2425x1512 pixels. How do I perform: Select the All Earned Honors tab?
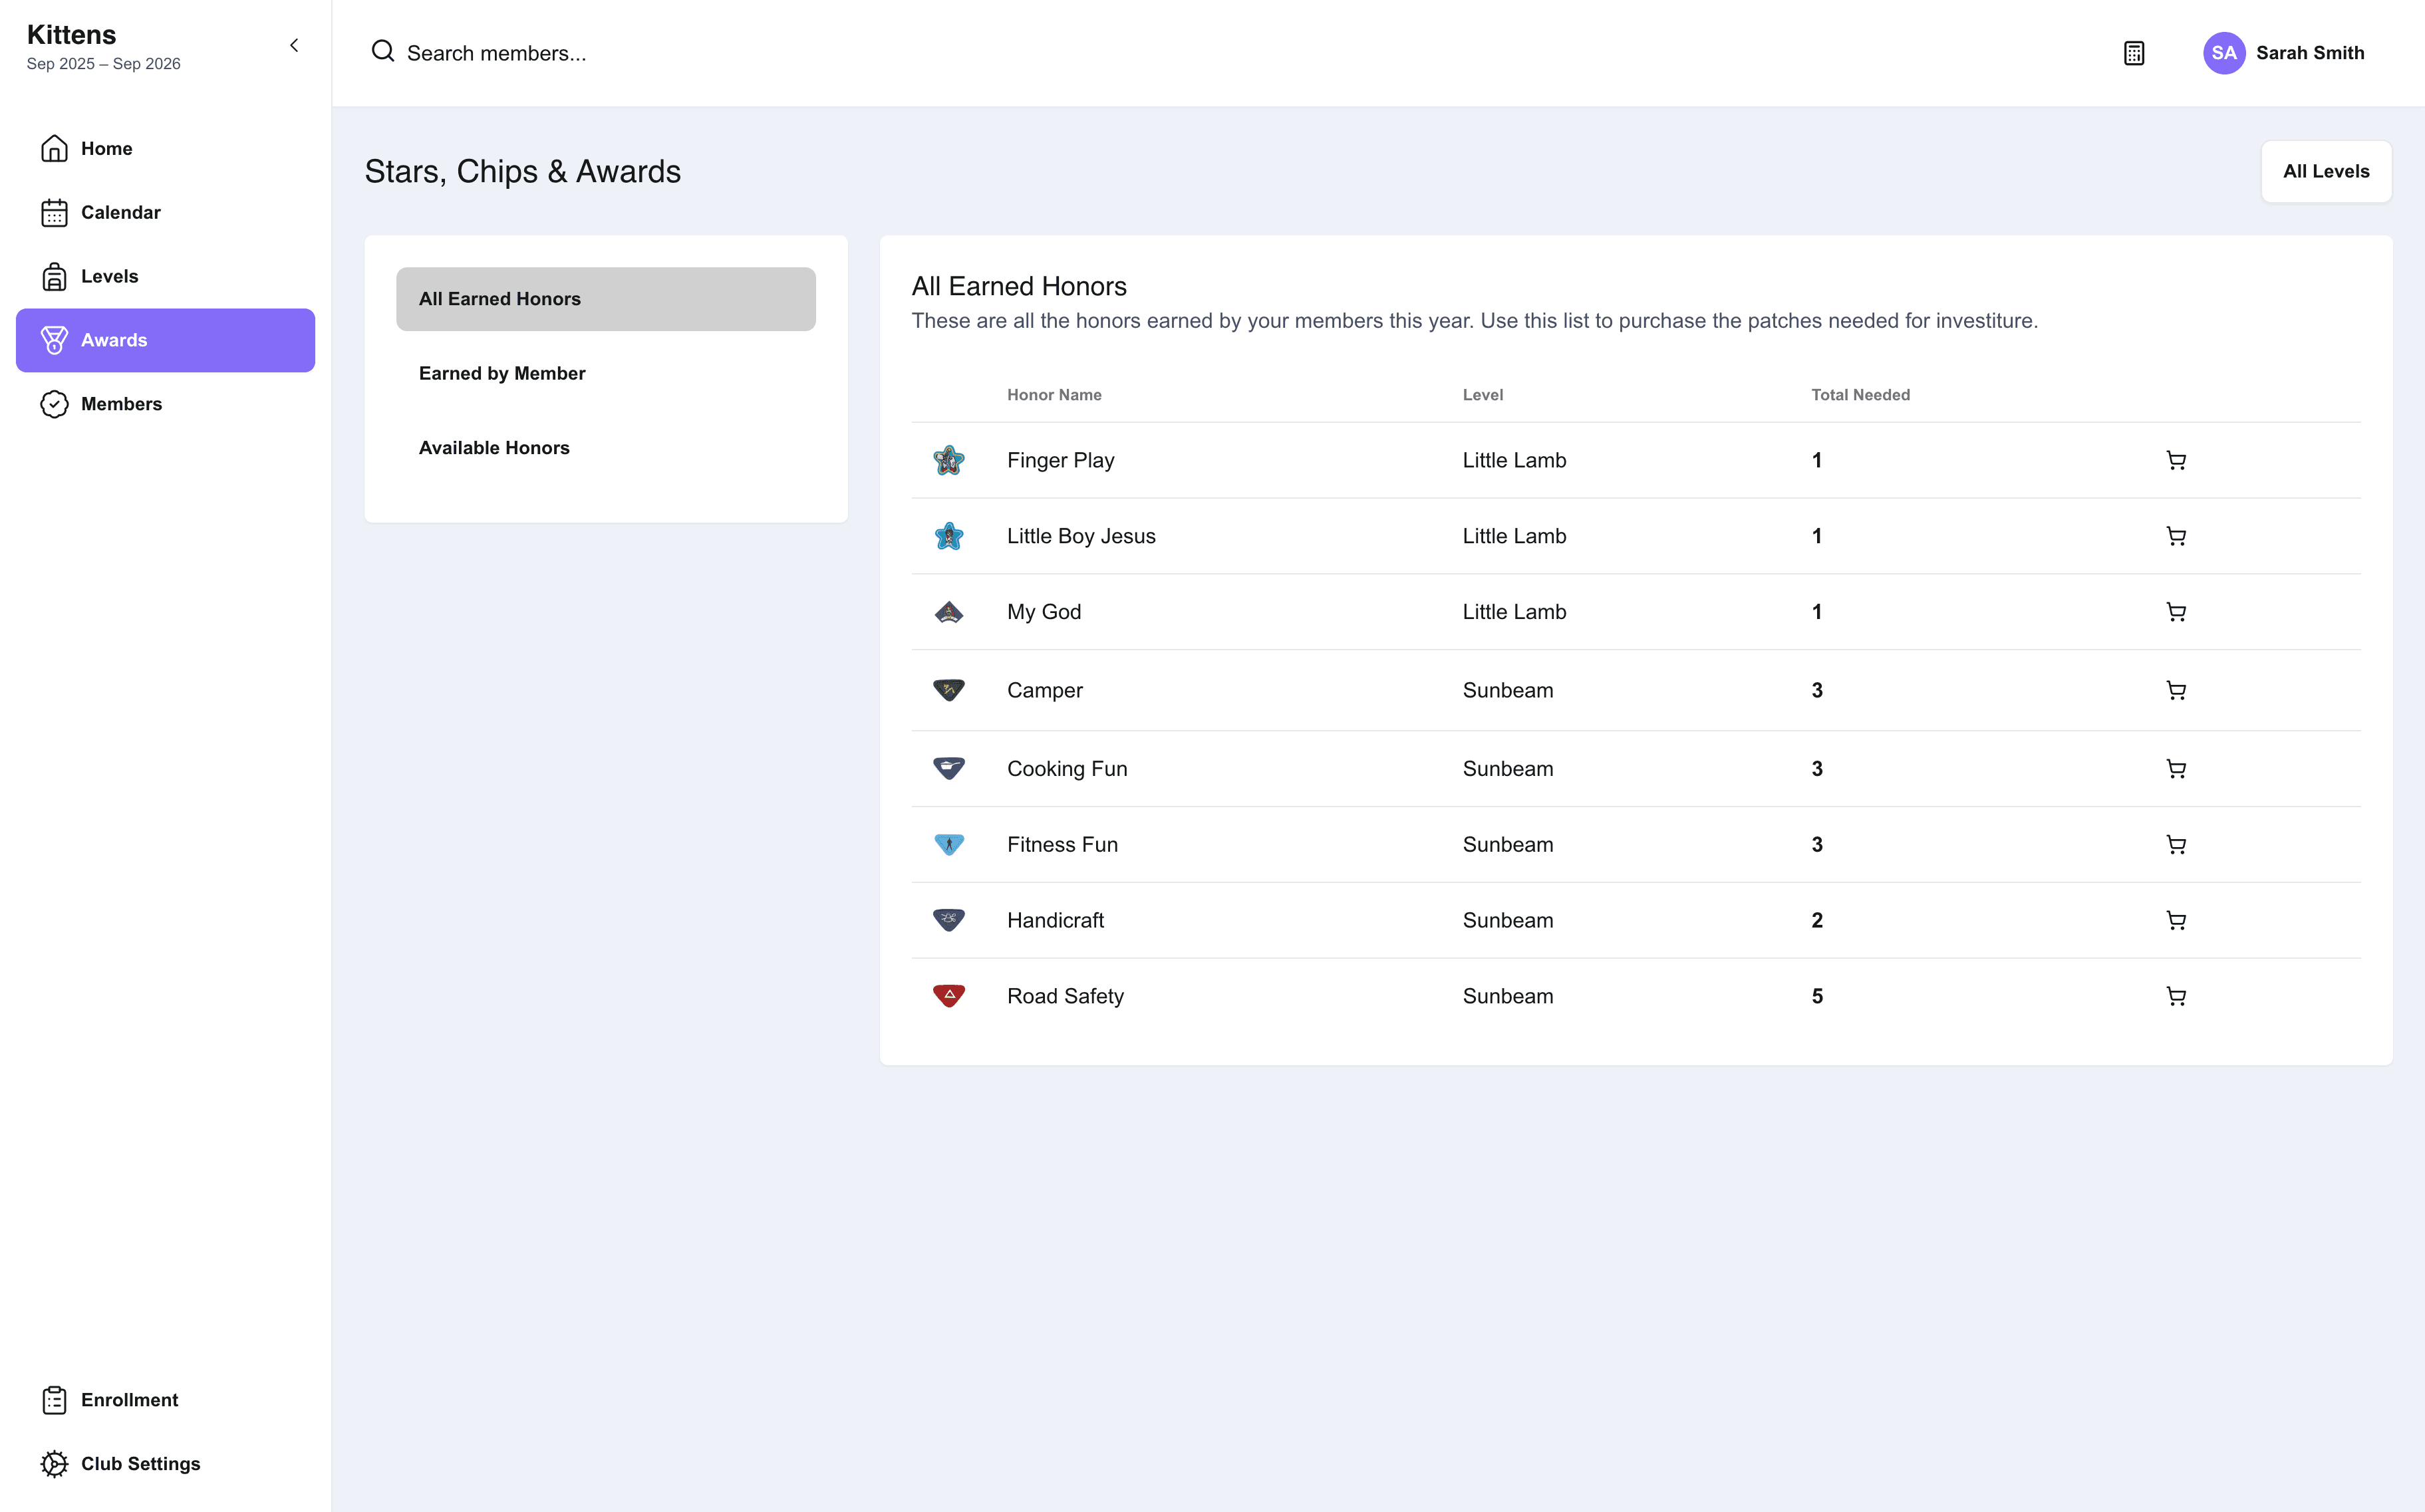(x=606, y=299)
